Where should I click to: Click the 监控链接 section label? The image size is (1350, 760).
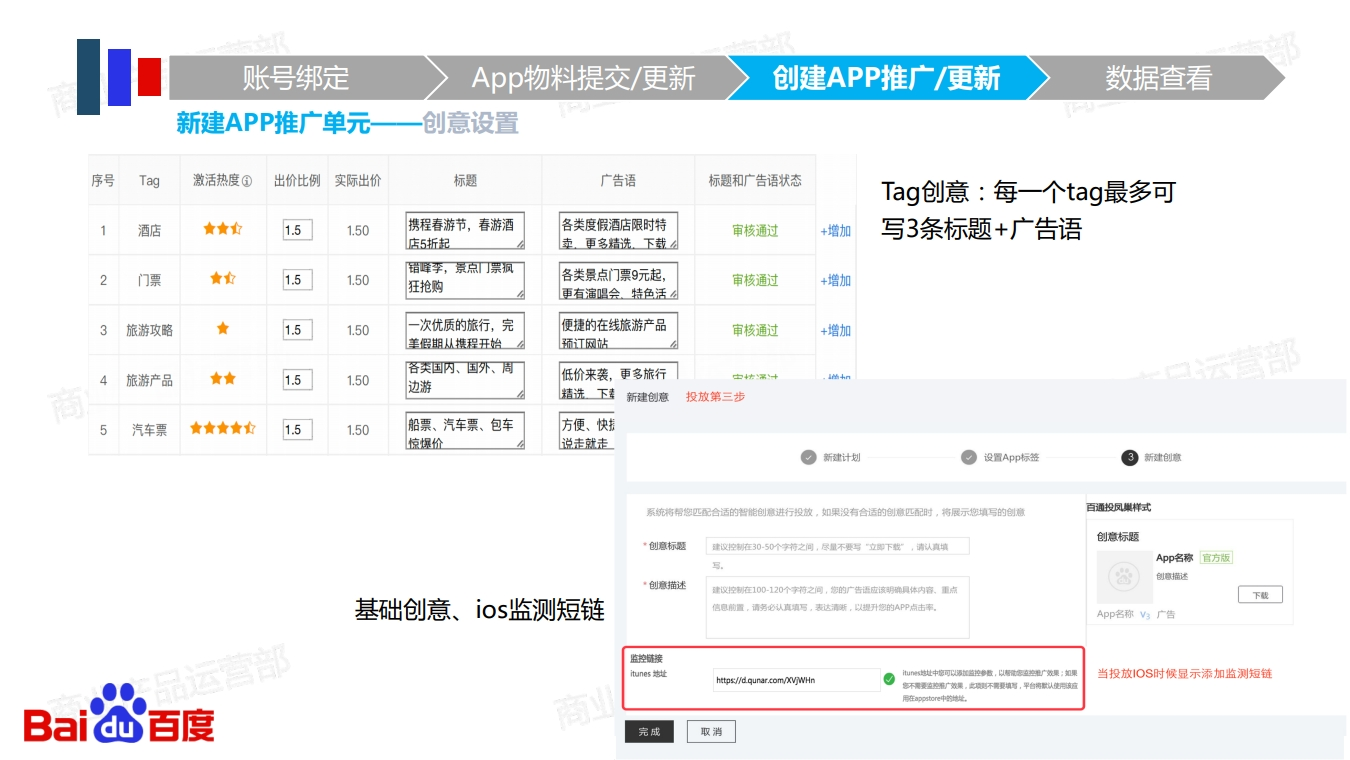(x=646, y=658)
